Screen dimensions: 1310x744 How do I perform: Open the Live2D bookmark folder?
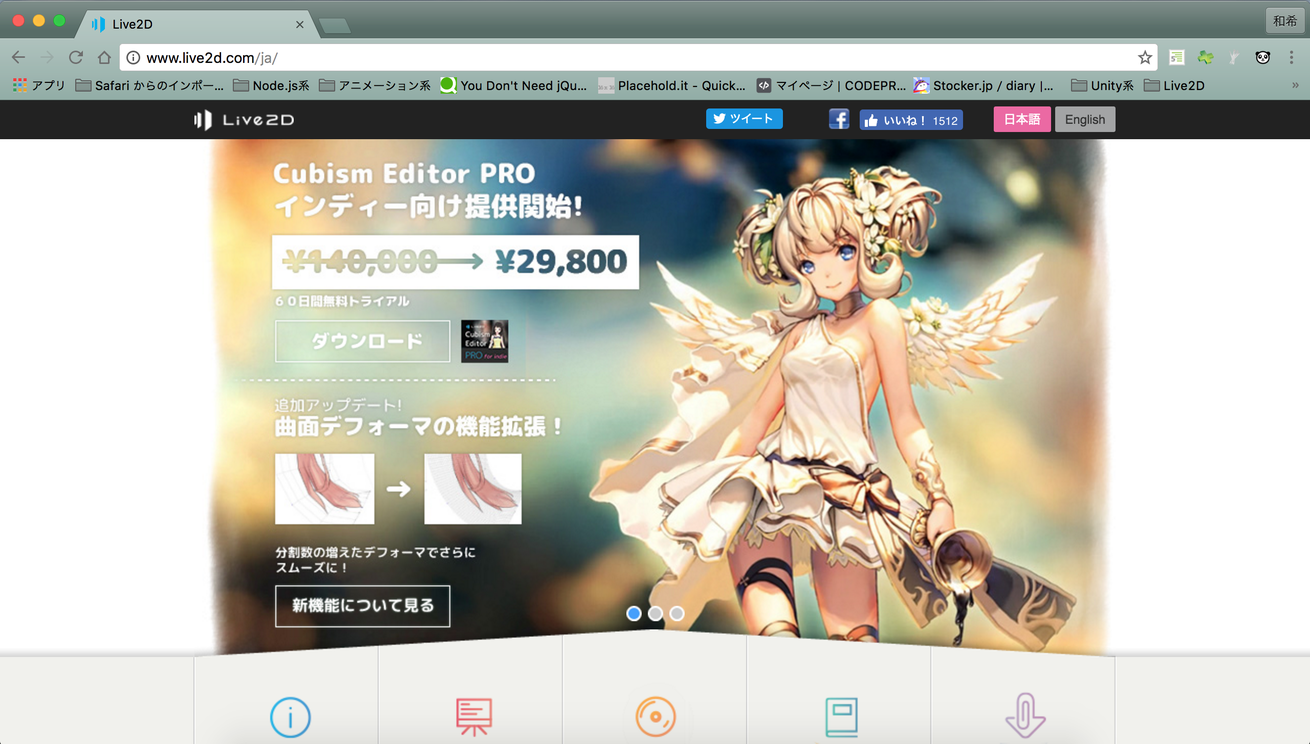1174,86
